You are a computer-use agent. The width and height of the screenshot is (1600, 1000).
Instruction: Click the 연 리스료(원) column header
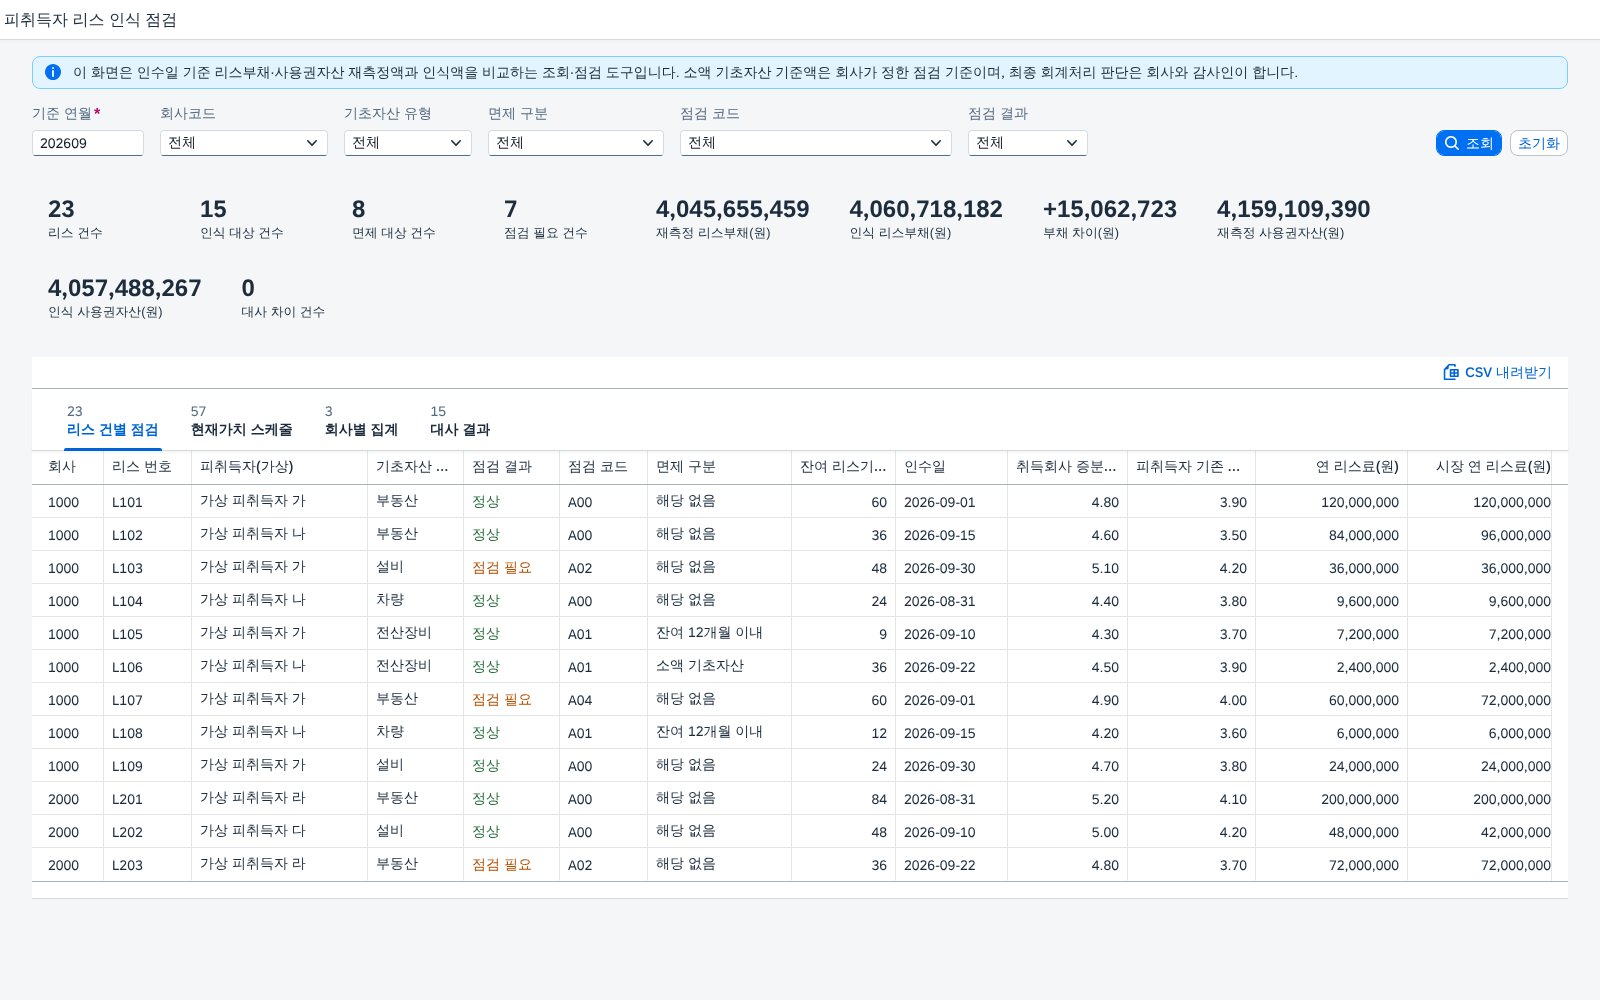tap(1331, 467)
